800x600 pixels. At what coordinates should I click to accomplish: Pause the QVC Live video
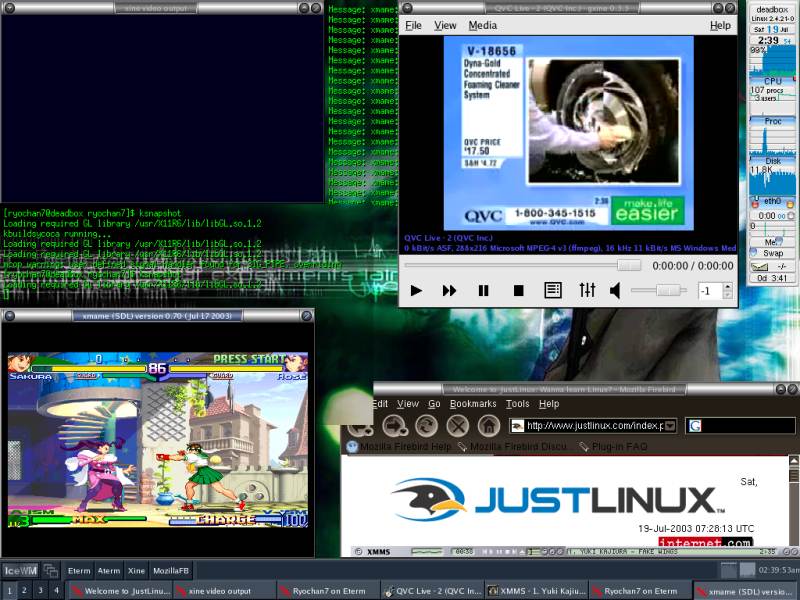click(x=483, y=291)
